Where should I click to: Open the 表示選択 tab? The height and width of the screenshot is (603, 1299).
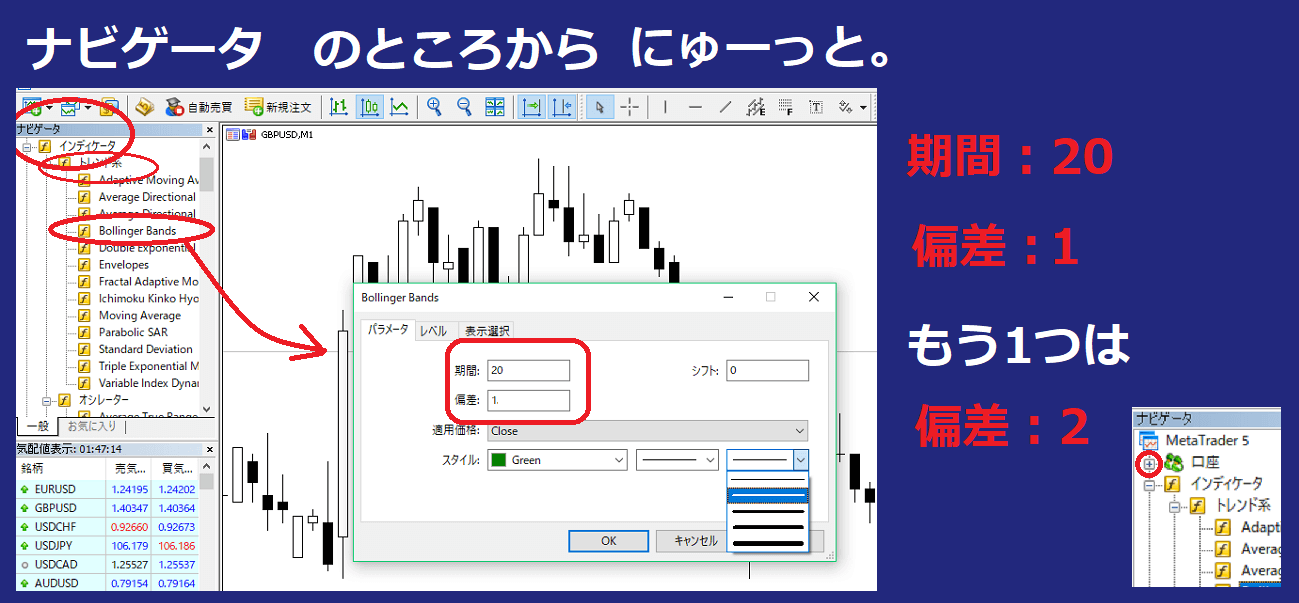(x=486, y=331)
